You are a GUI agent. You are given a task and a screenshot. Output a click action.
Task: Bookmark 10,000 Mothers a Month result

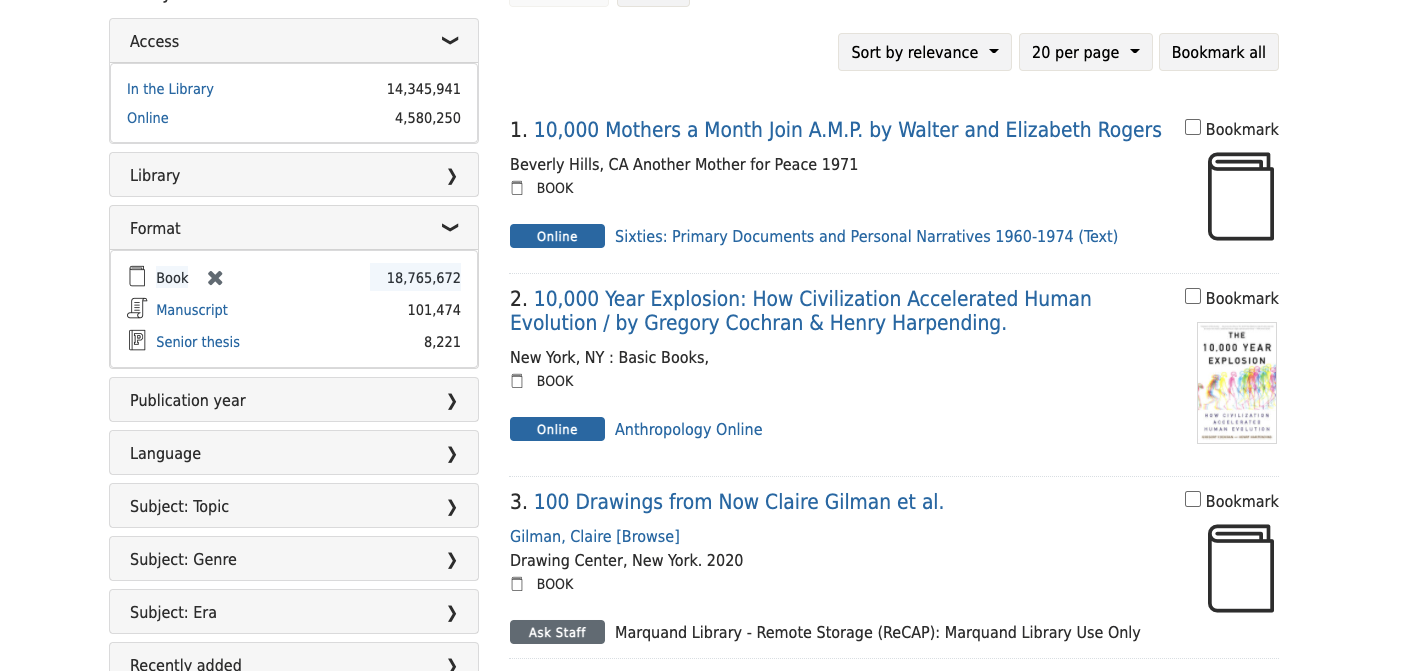[1193, 127]
